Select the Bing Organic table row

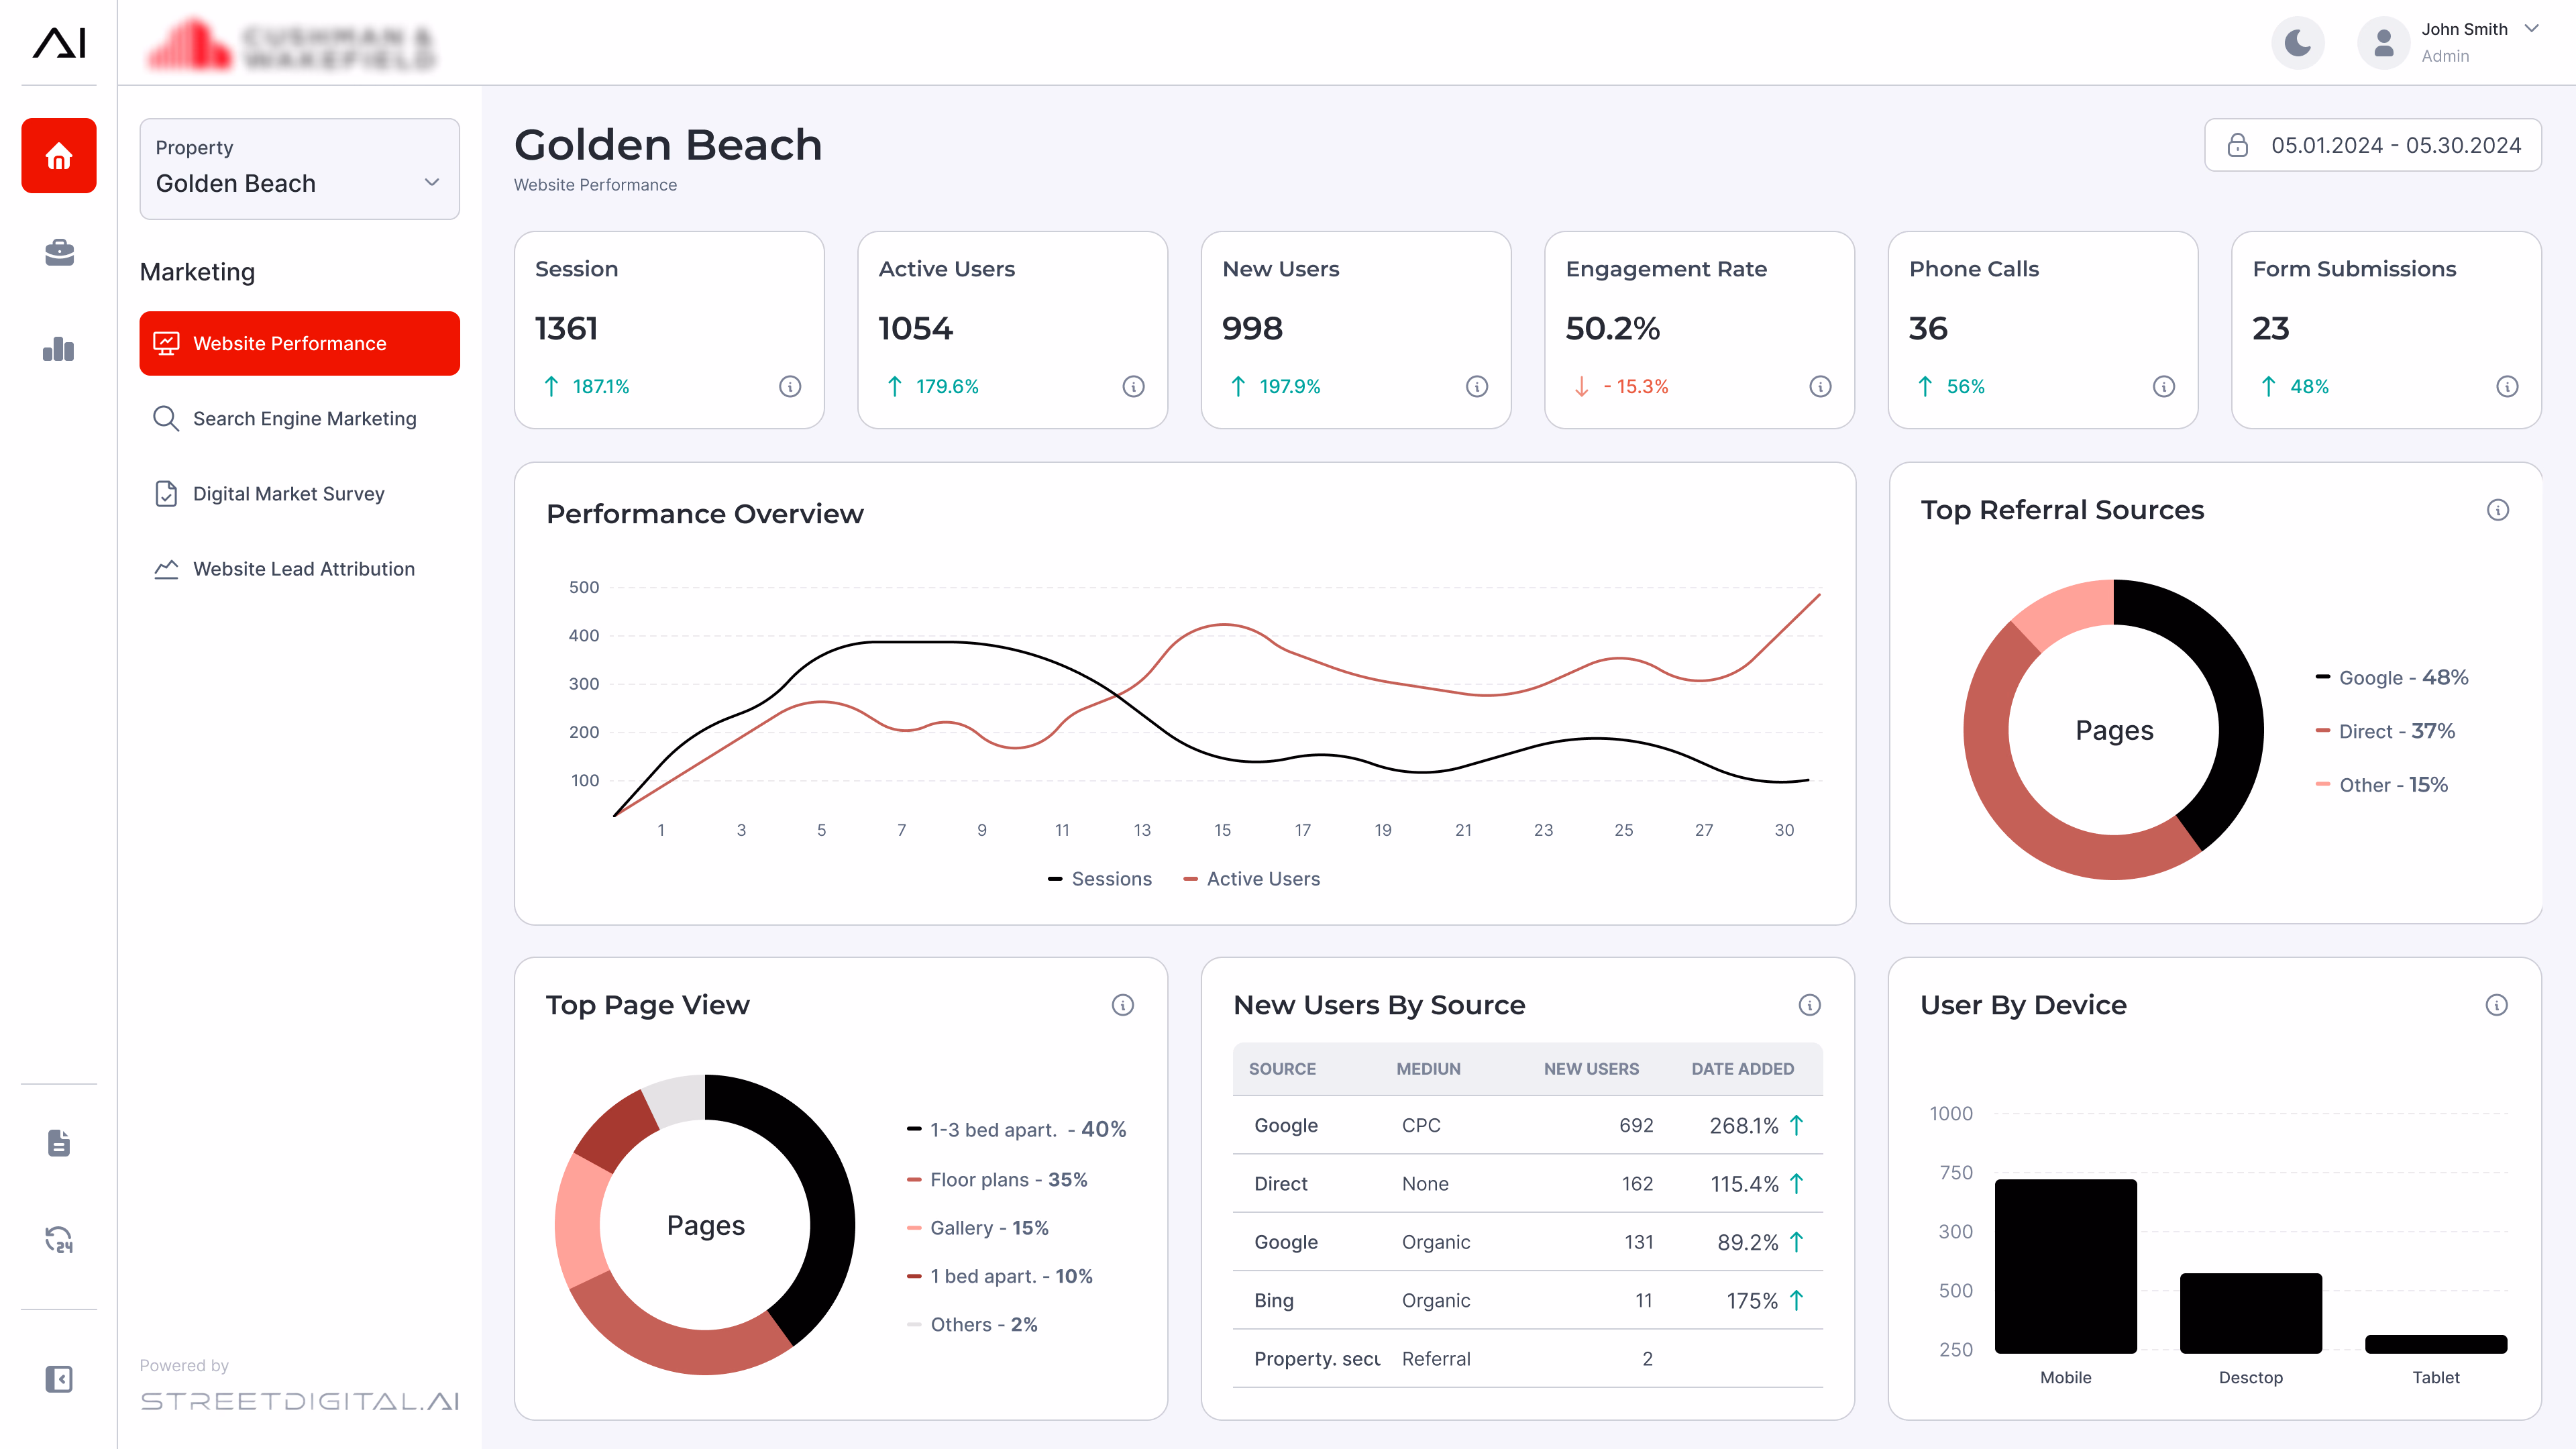[1528, 1301]
